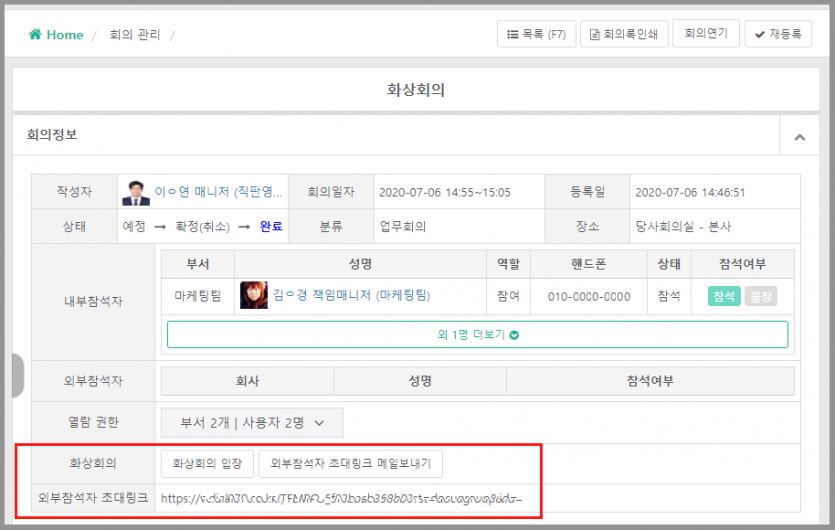Click the 재등록 button
Image resolution: width=835 pixels, height=530 pixels.
(778, 34)
